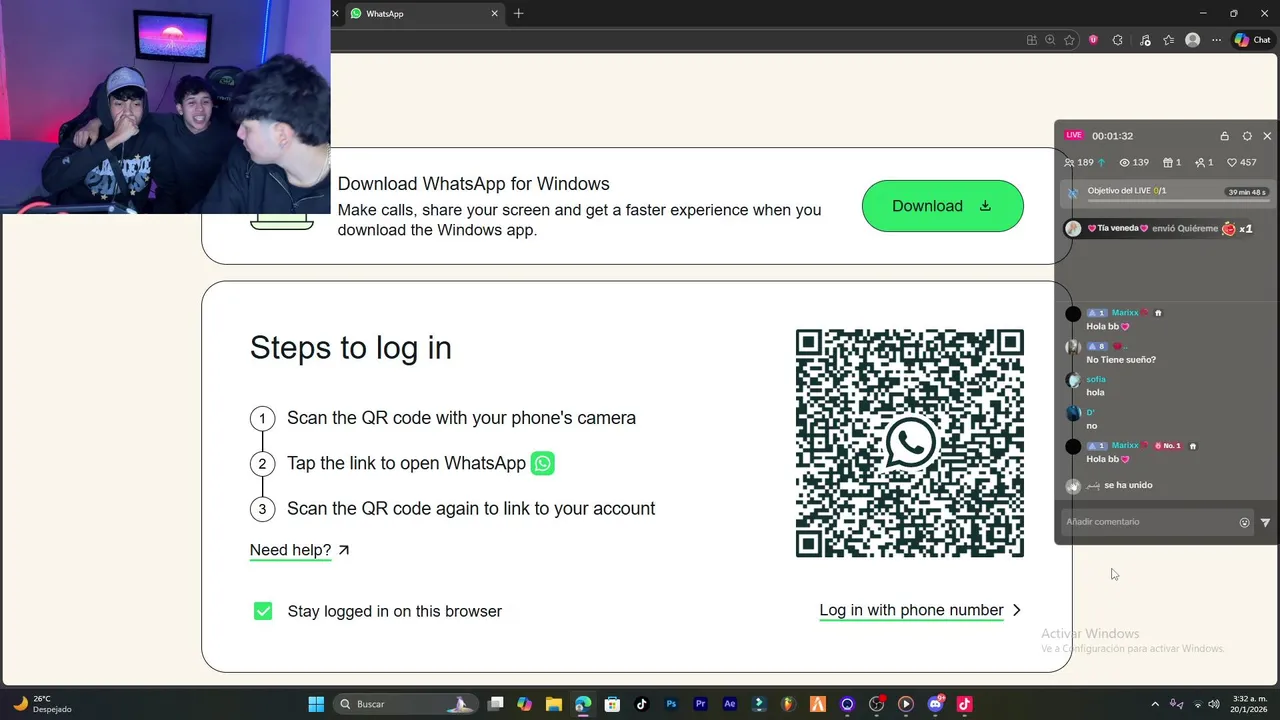Viewport: 1280px width, 720px height.
Task: Open the browser Settings and more menu
Action: click(x=1216, y=40)
